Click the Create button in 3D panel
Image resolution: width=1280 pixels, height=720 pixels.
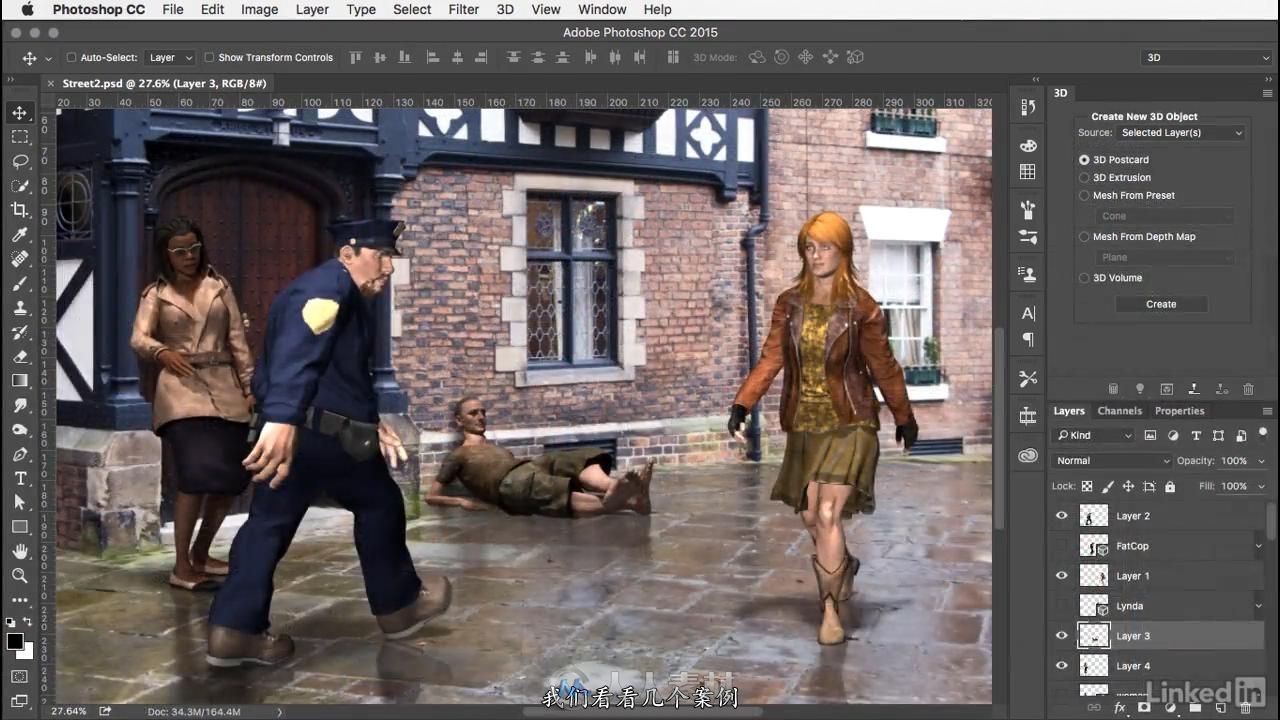pyautogui.click(x=1161, y=304)
